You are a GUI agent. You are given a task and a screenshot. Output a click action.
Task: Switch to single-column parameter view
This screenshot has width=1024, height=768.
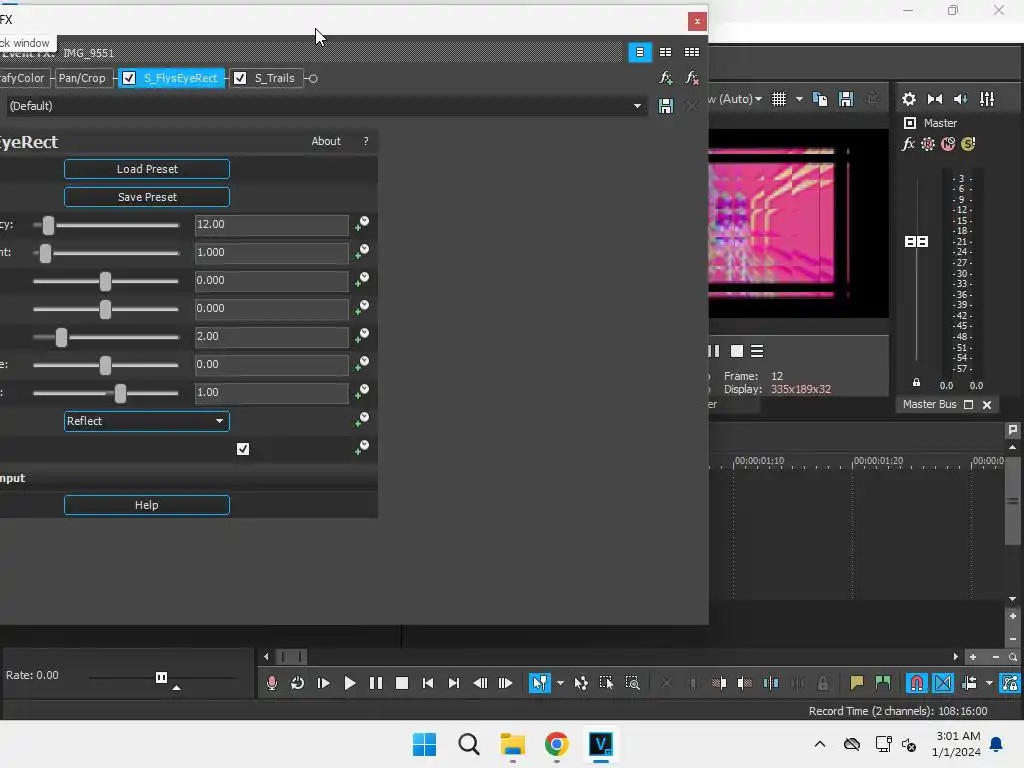pyautogui.click(x=639, y=52)
